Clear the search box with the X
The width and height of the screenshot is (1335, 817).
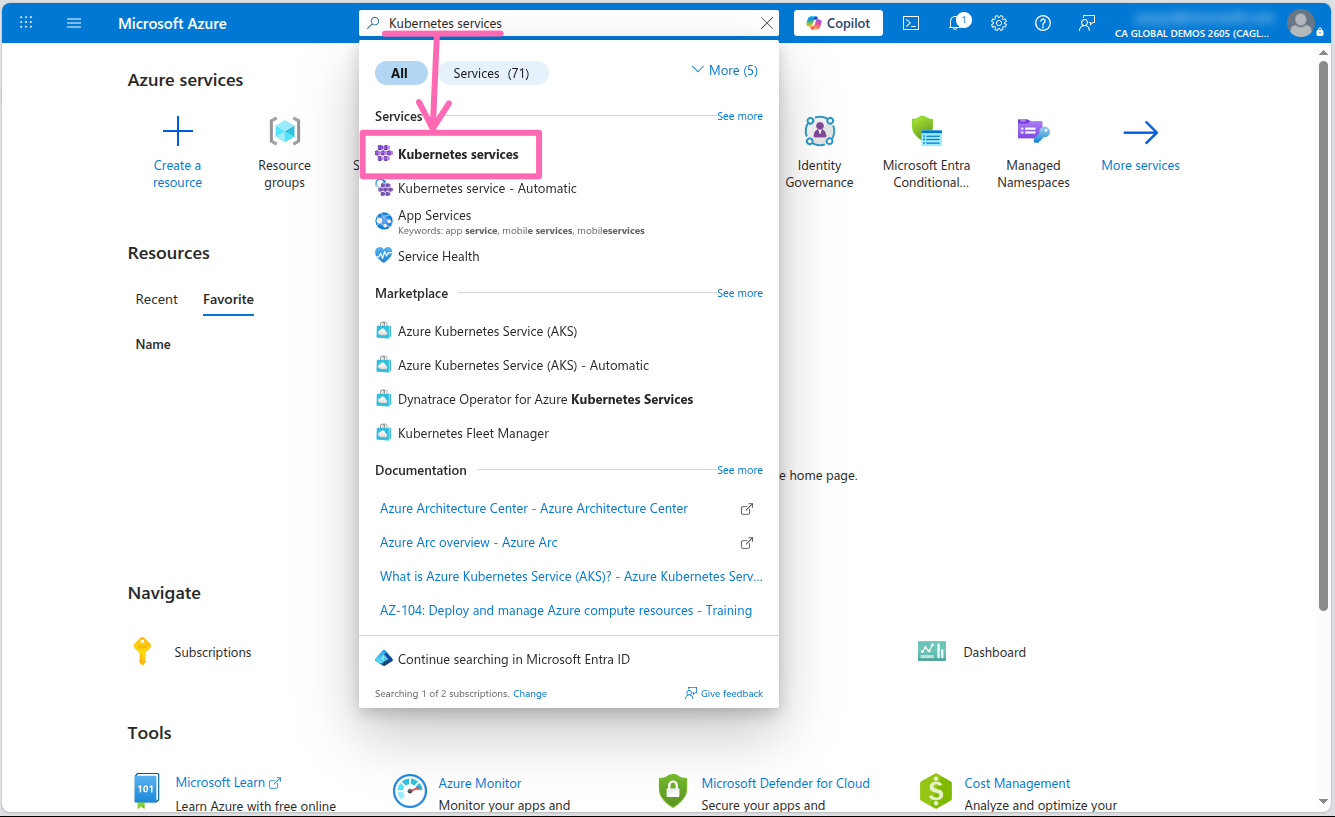point(767,23)
